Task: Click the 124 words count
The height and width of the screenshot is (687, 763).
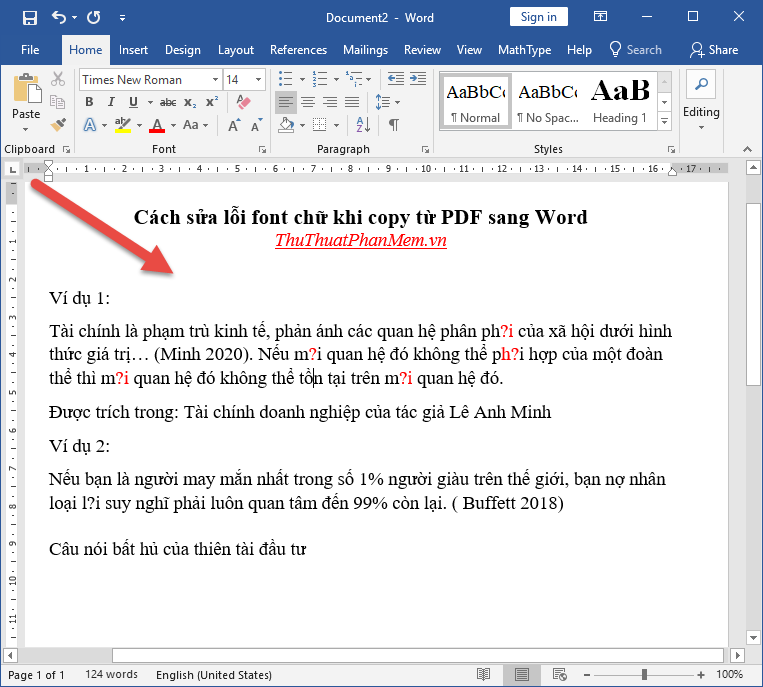Action: 111,674
